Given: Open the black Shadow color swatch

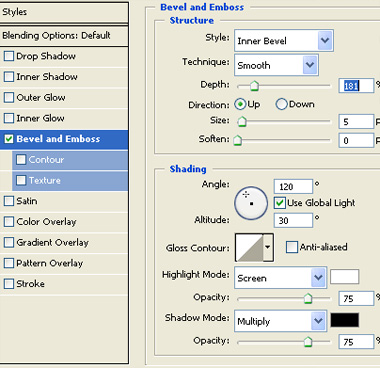Looking at the screenshot, I should point(345,320).
